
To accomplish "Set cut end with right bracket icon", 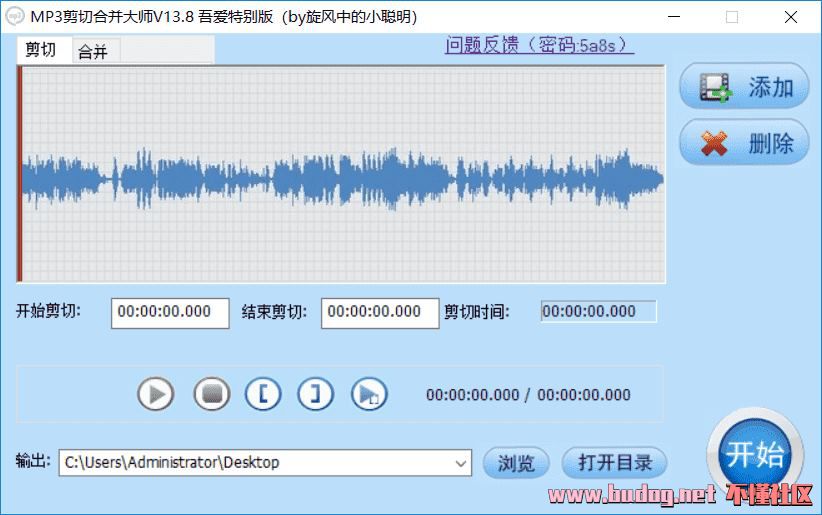I will (x=316, y=394).
